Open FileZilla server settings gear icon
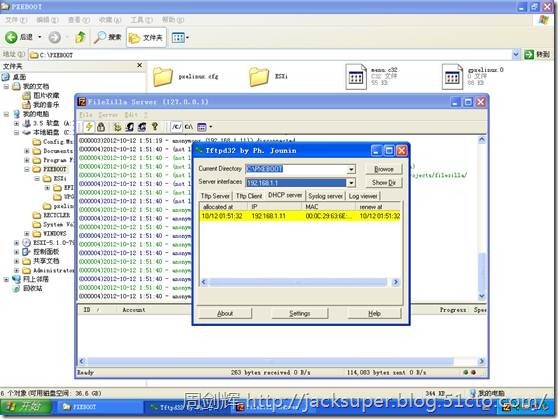The width and height of the screenshot is (558, 419). (x=117, y=127)
